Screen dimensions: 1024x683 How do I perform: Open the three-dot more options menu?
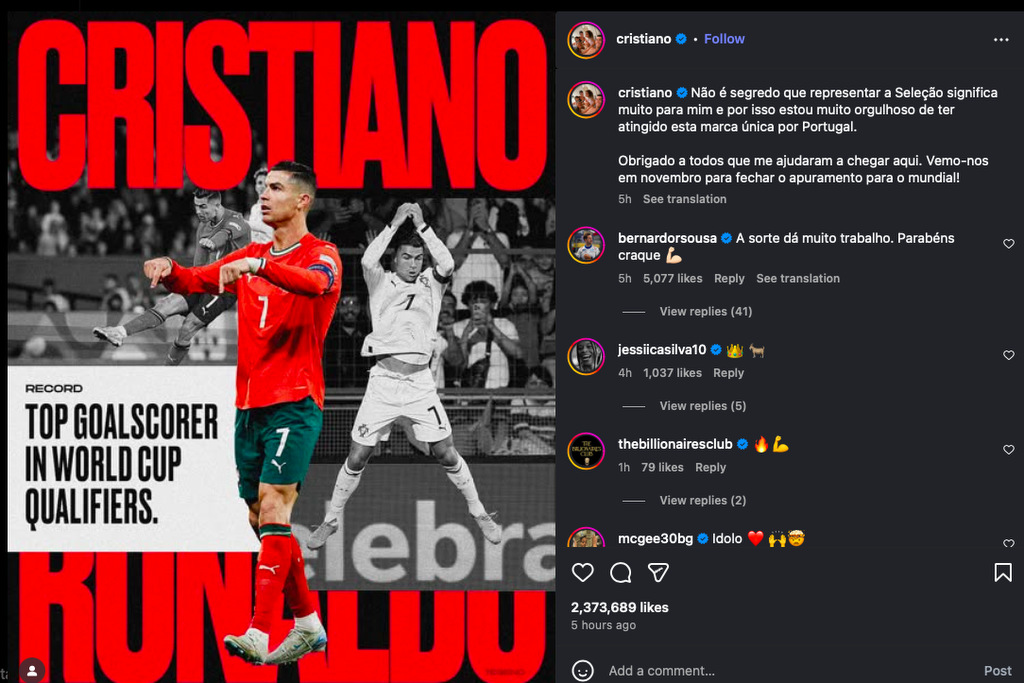[1000, 40]
